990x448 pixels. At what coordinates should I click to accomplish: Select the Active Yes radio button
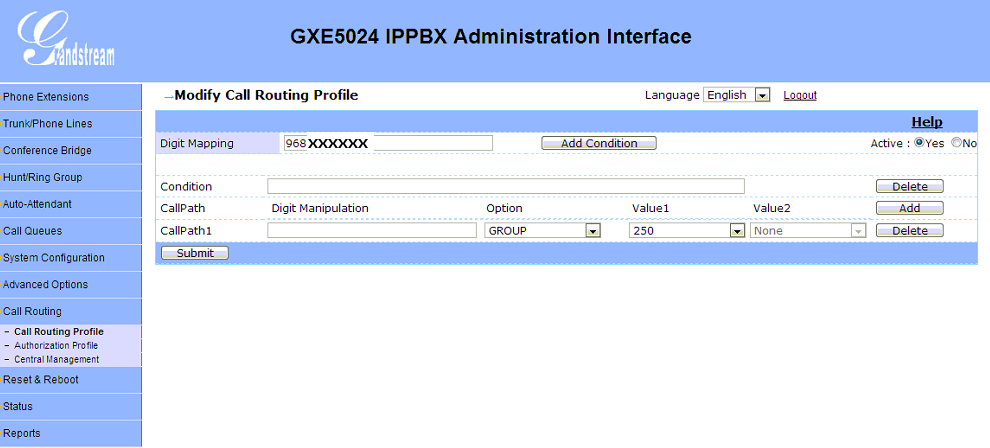point(919,143)
